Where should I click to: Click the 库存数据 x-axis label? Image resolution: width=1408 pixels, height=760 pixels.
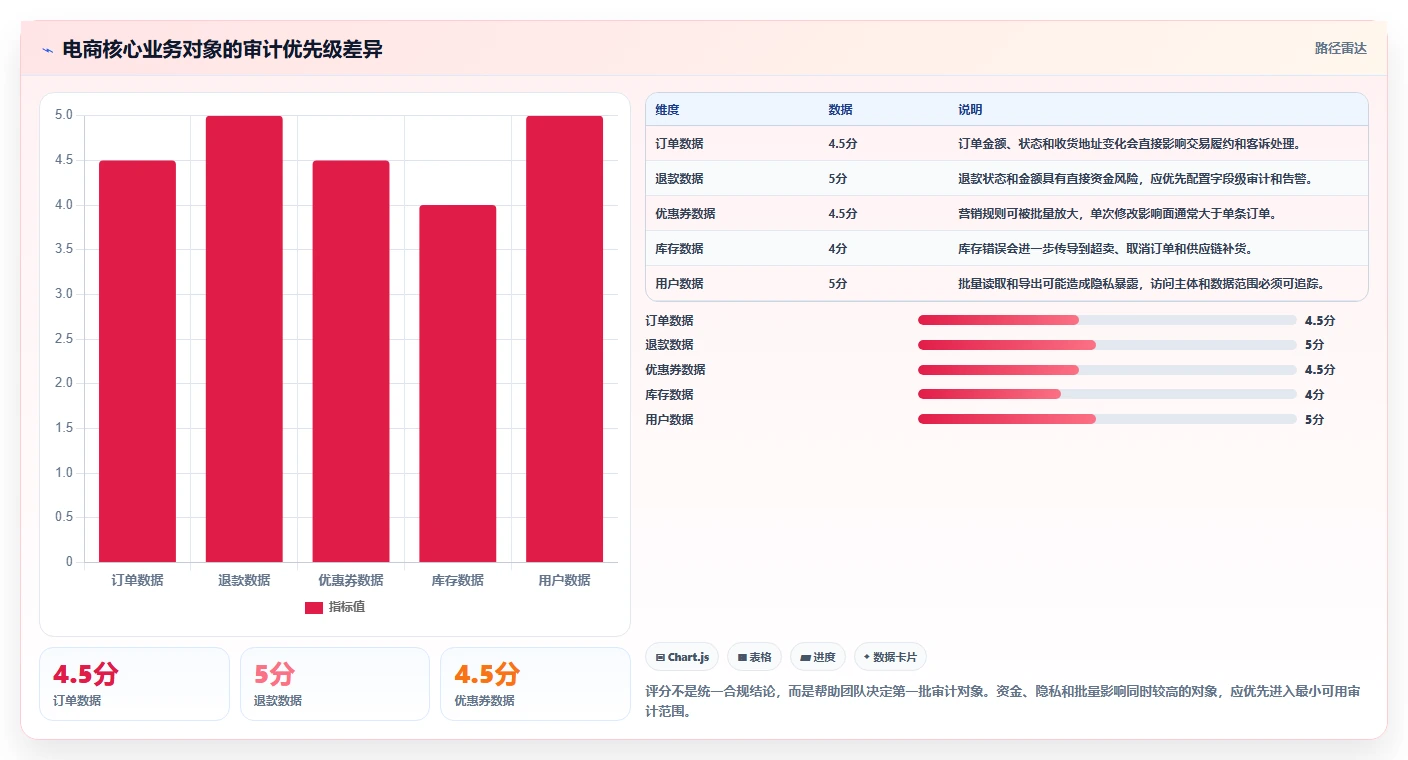pos(458,580)
